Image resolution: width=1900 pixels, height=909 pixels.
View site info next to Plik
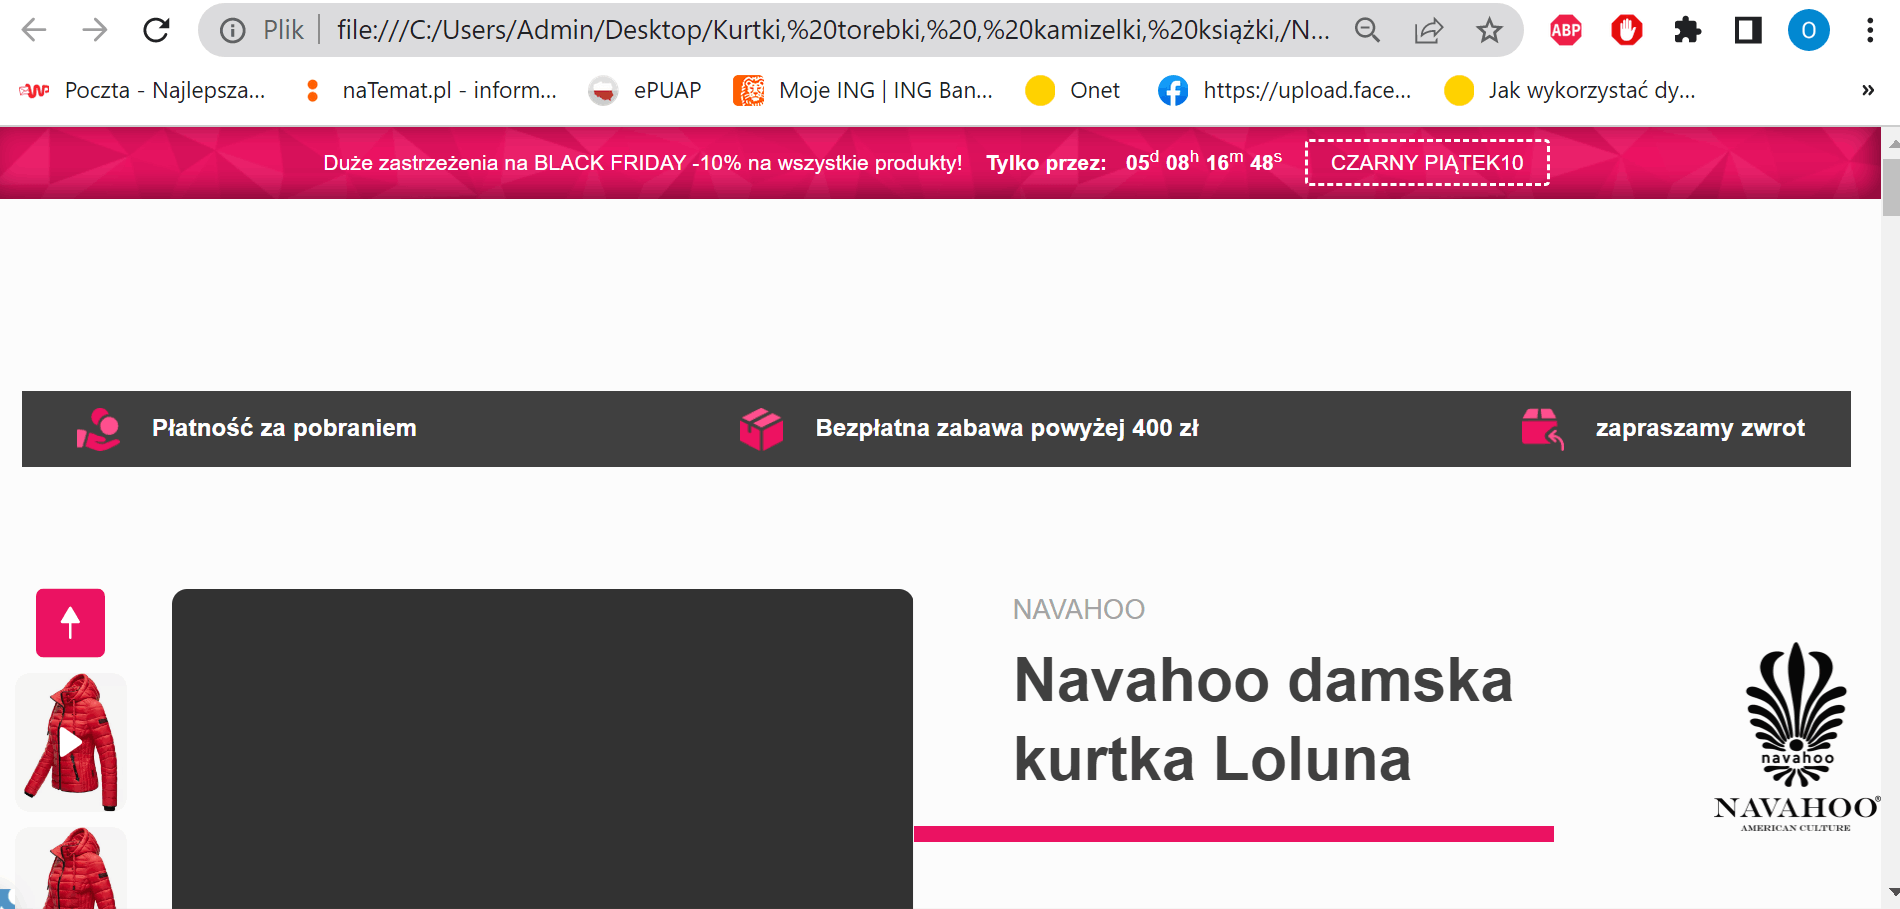click(233, 31)
